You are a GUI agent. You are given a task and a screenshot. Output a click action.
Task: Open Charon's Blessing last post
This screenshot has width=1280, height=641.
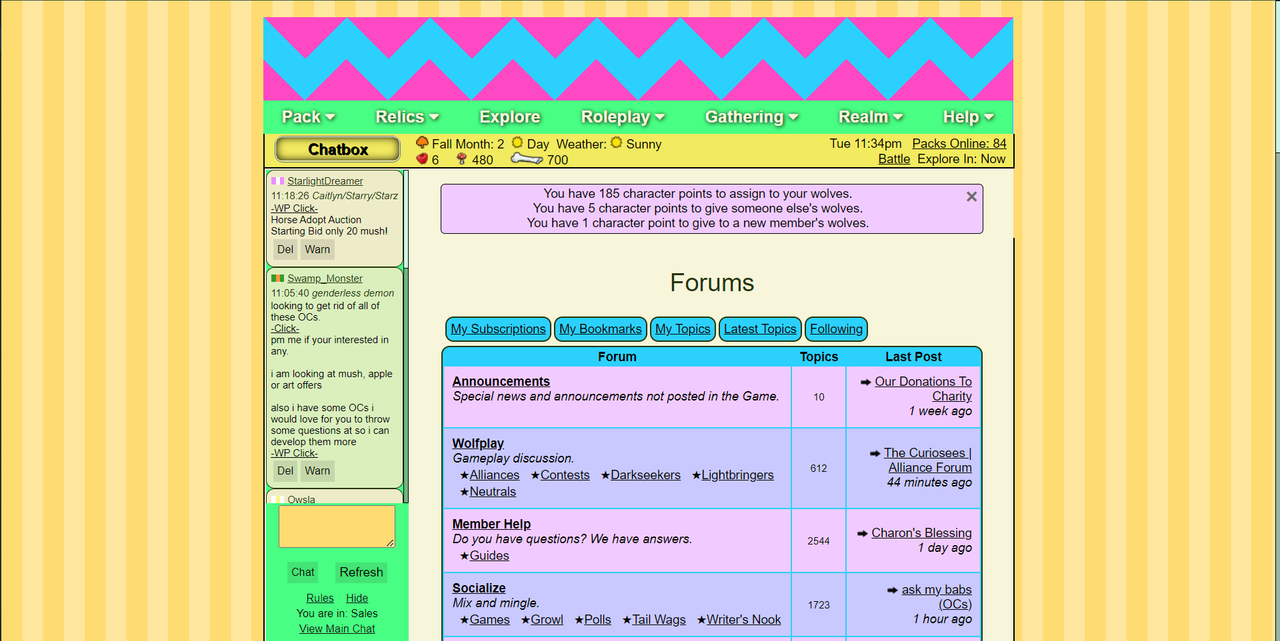click(921, 533)
